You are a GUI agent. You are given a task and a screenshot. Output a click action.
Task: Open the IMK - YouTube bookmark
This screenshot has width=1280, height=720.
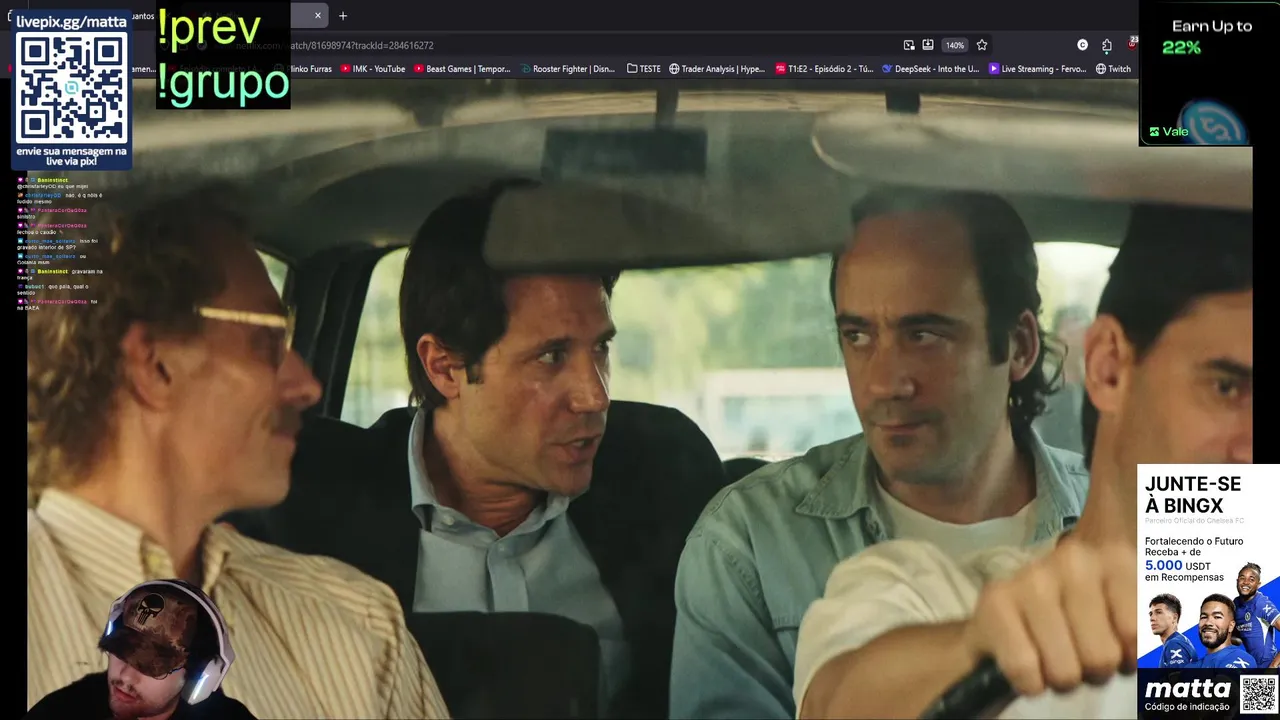[373, 69]
